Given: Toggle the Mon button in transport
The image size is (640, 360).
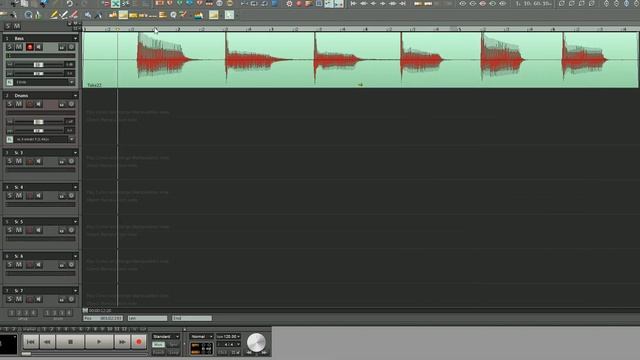Looking at the screenshot, I should 158,344.
